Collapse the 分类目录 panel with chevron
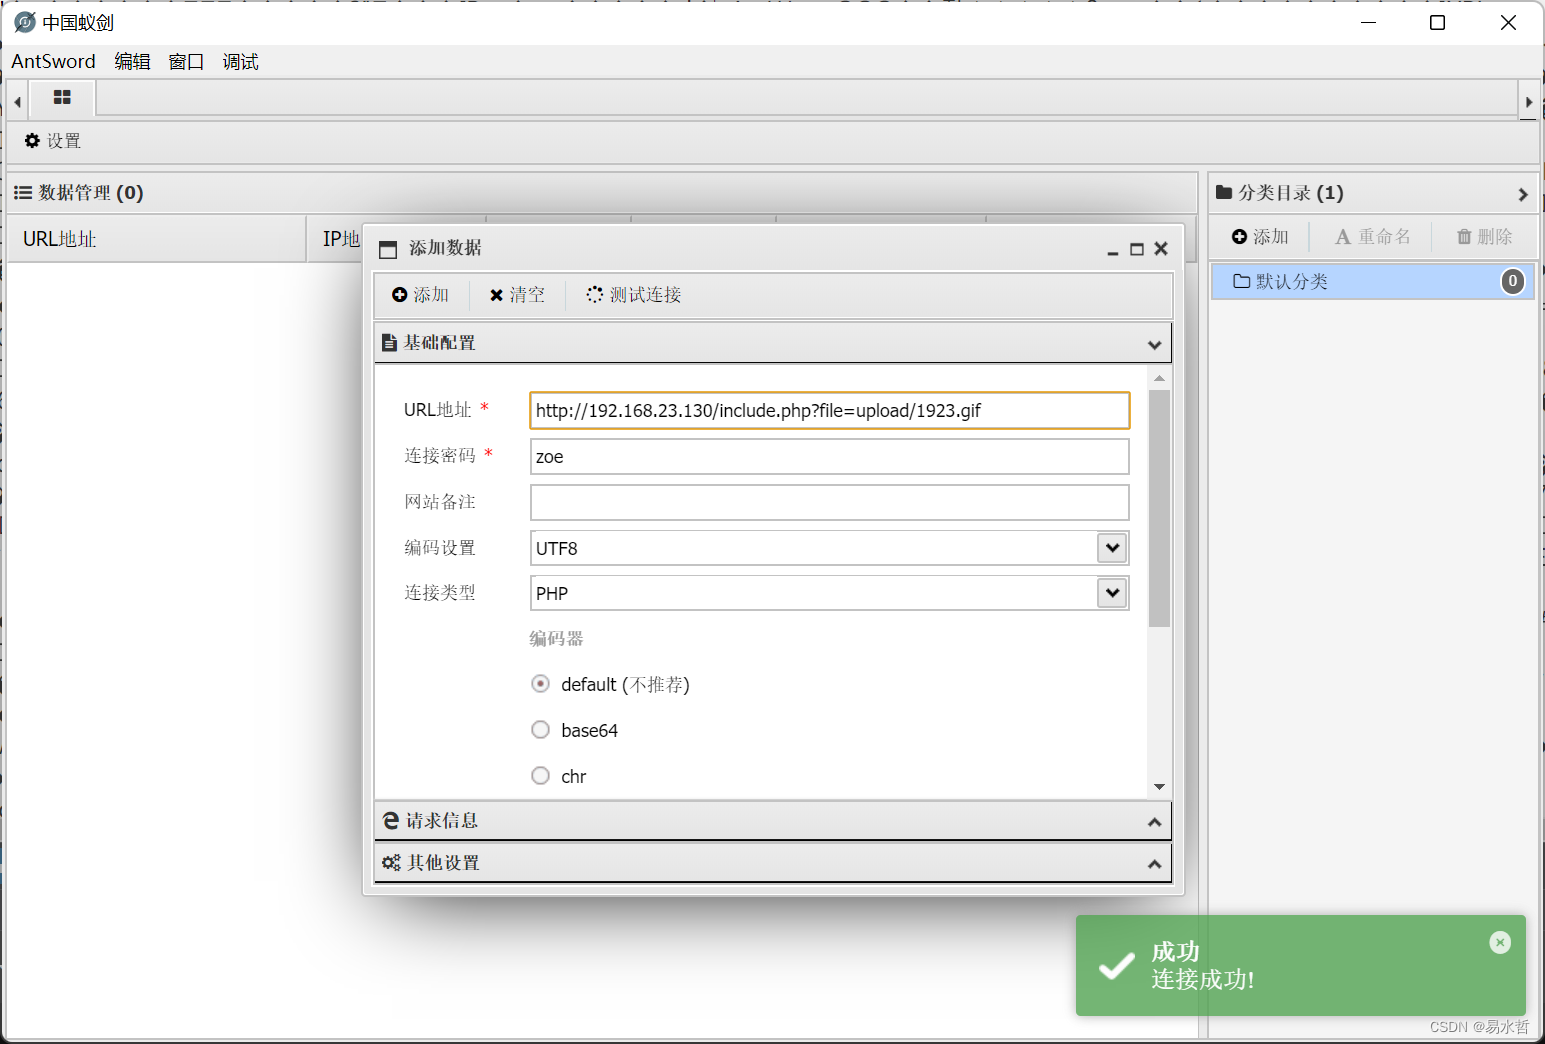 point(1522,194)
